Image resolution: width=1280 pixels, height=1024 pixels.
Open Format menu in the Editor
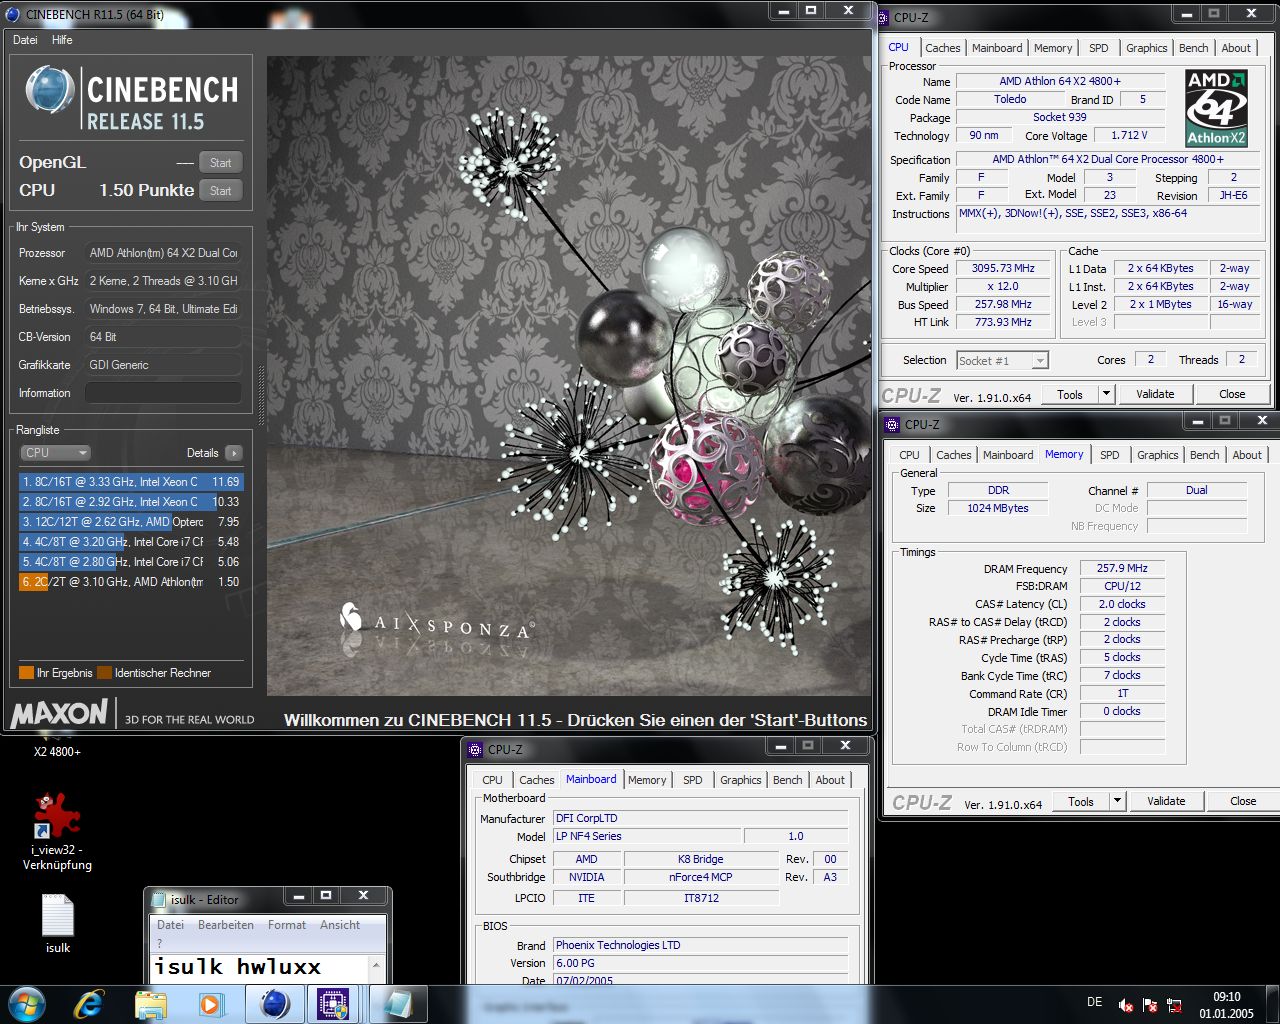287,925
